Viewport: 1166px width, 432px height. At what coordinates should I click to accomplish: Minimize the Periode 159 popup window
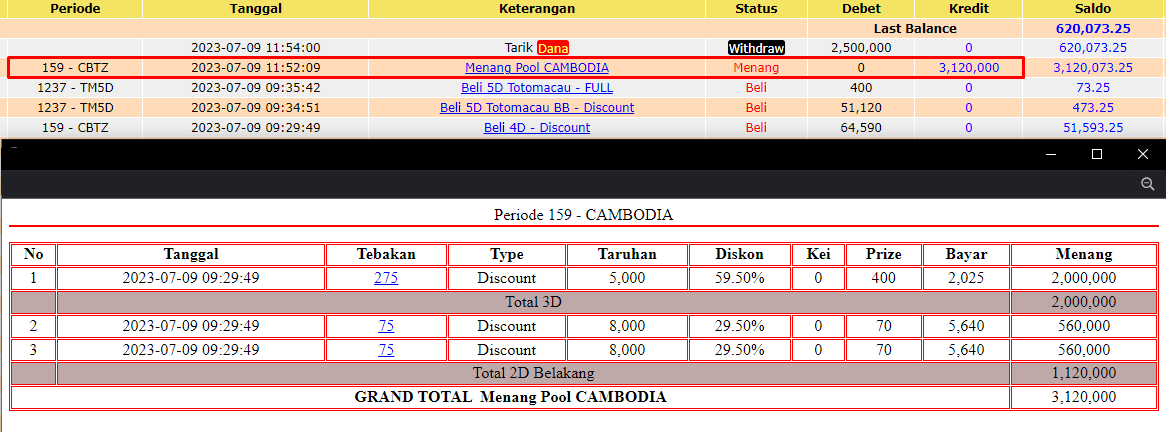1051,154
